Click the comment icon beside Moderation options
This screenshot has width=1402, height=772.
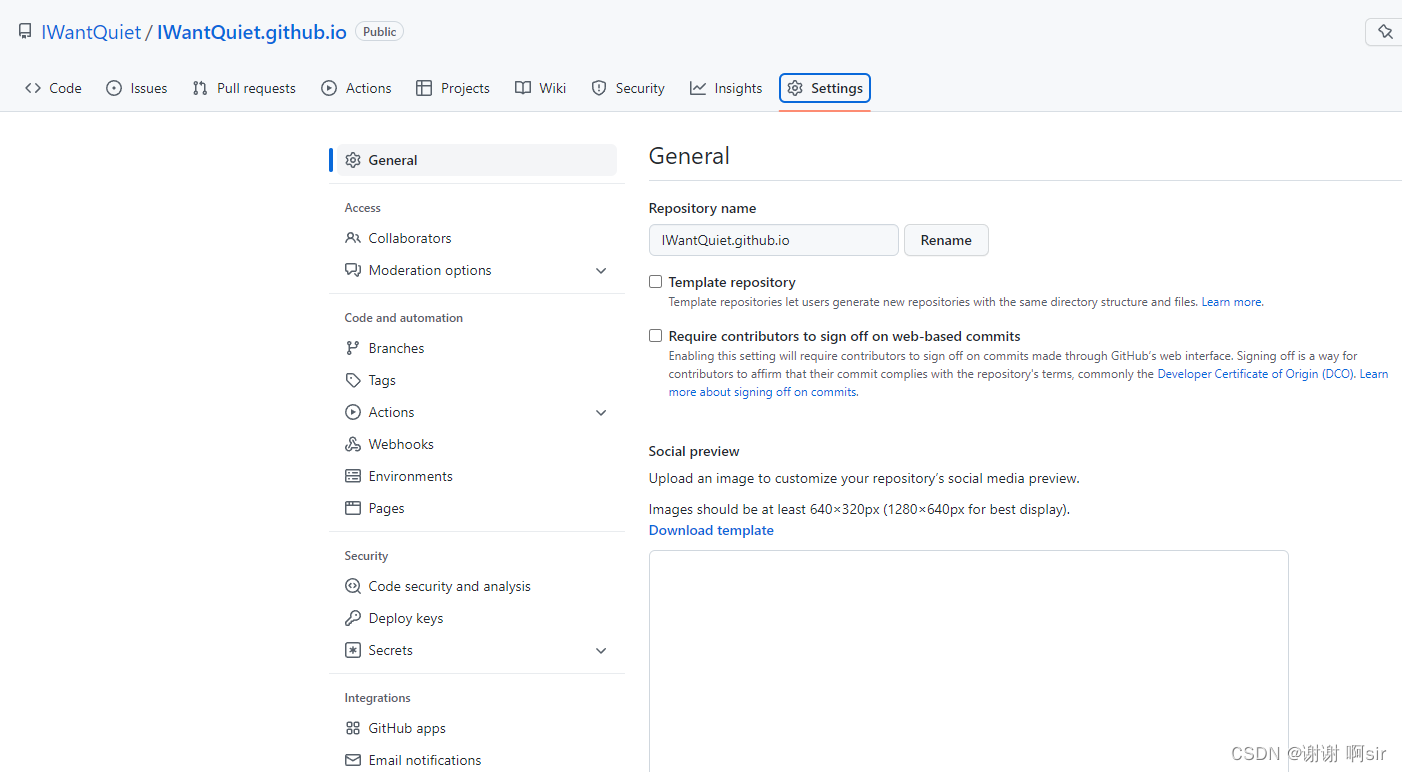(353, 270)
